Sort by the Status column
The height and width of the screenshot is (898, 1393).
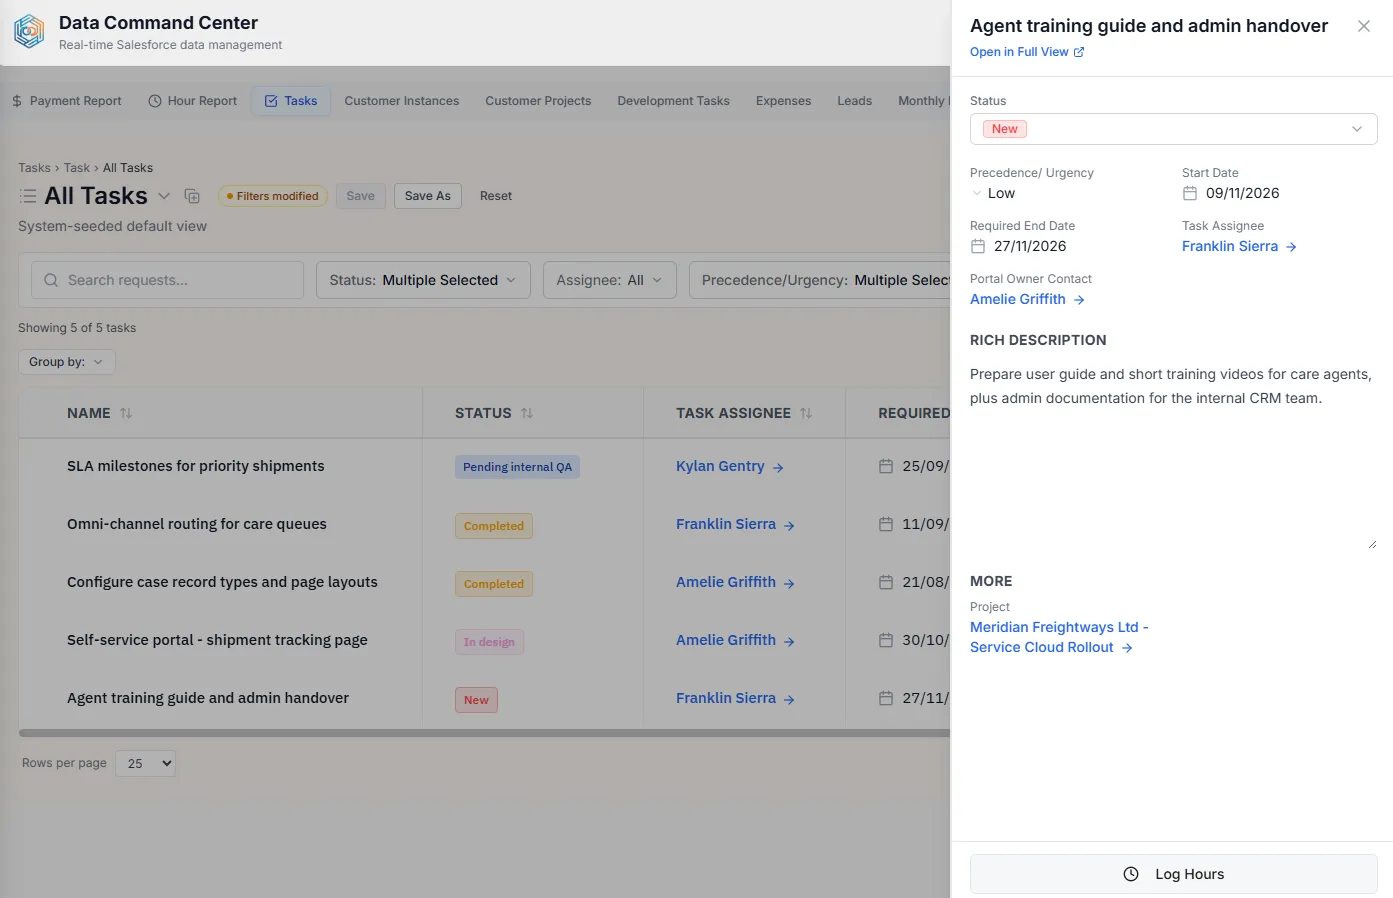click(494, 413)
